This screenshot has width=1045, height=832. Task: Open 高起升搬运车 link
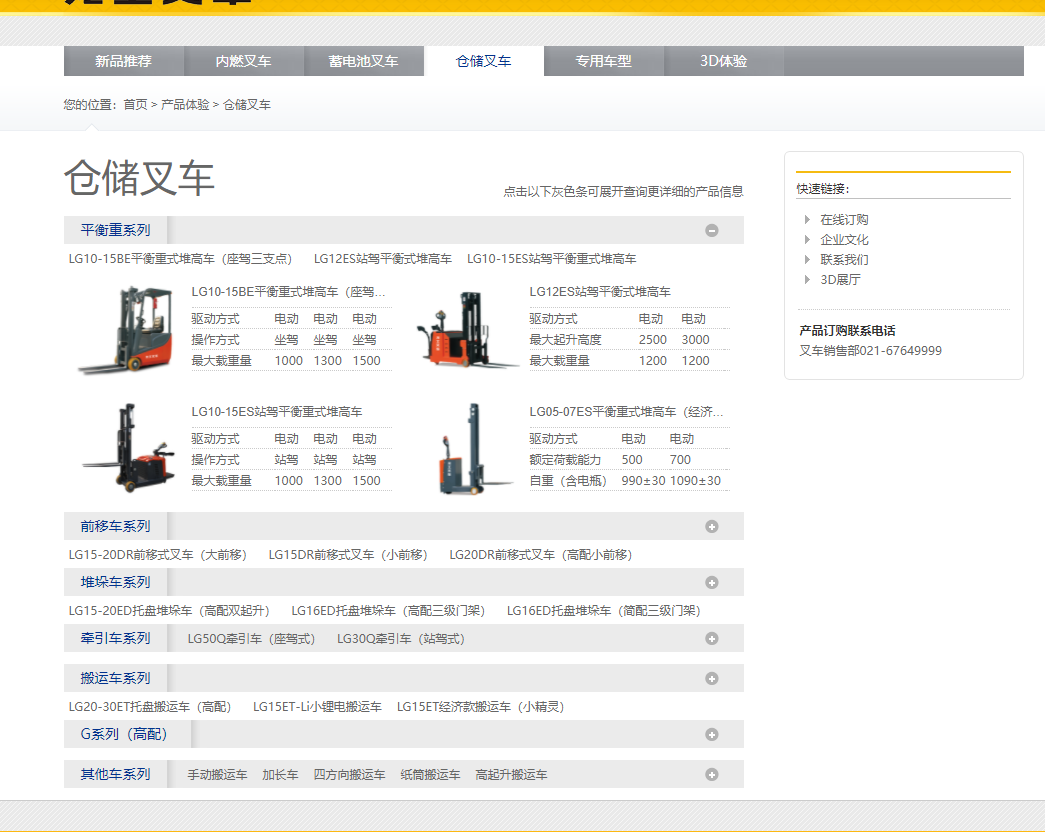tap(511, 775)
